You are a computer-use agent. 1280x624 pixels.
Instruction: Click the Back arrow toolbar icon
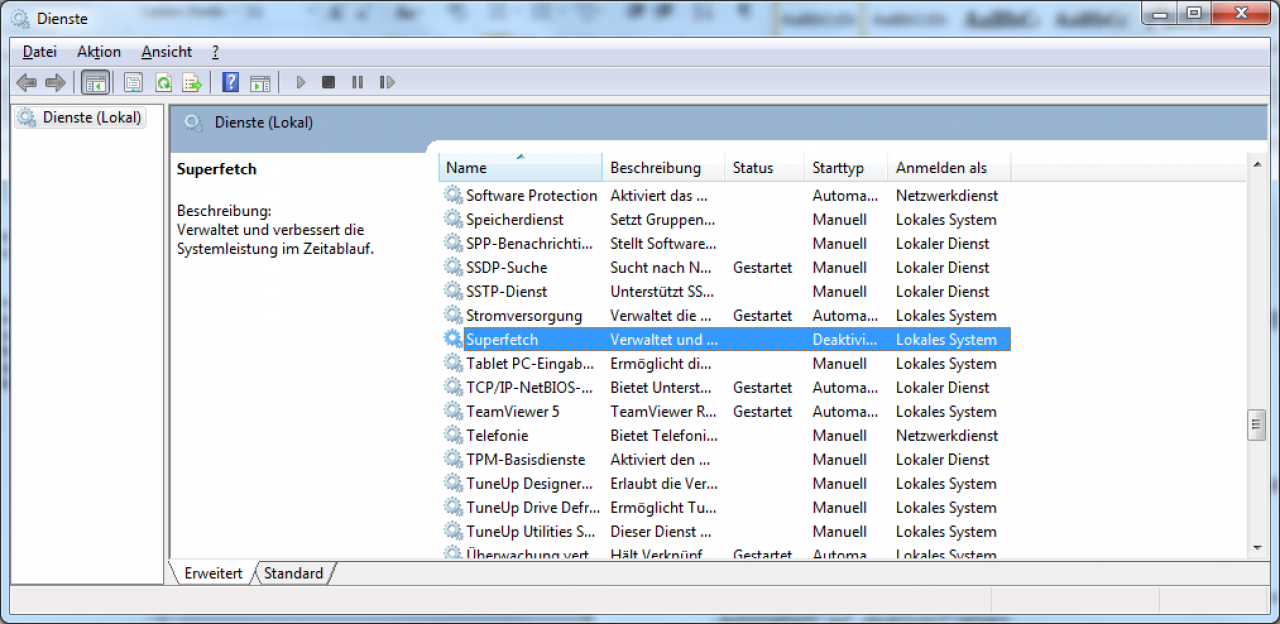26,82
